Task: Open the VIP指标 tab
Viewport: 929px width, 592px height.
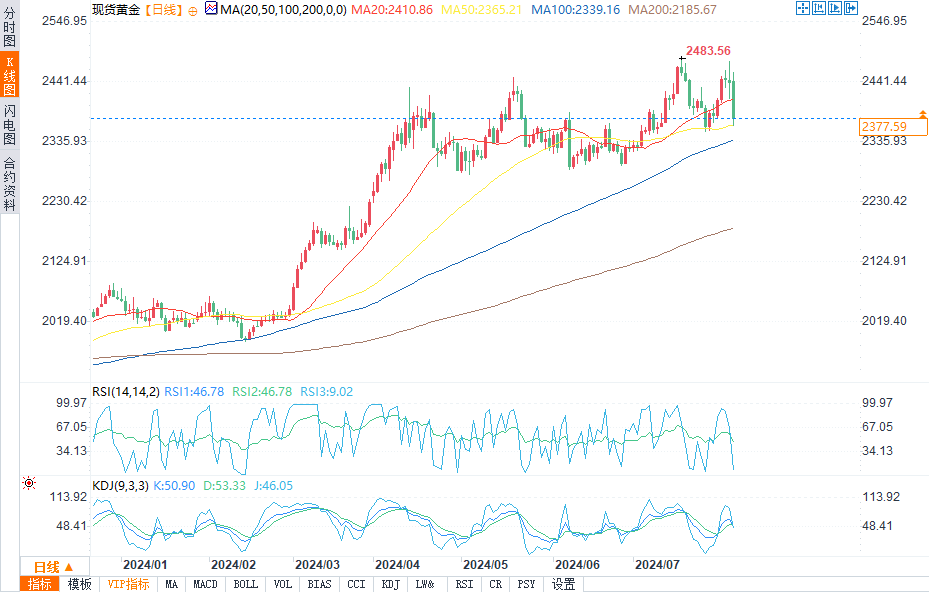Action: tap(129, 584)
